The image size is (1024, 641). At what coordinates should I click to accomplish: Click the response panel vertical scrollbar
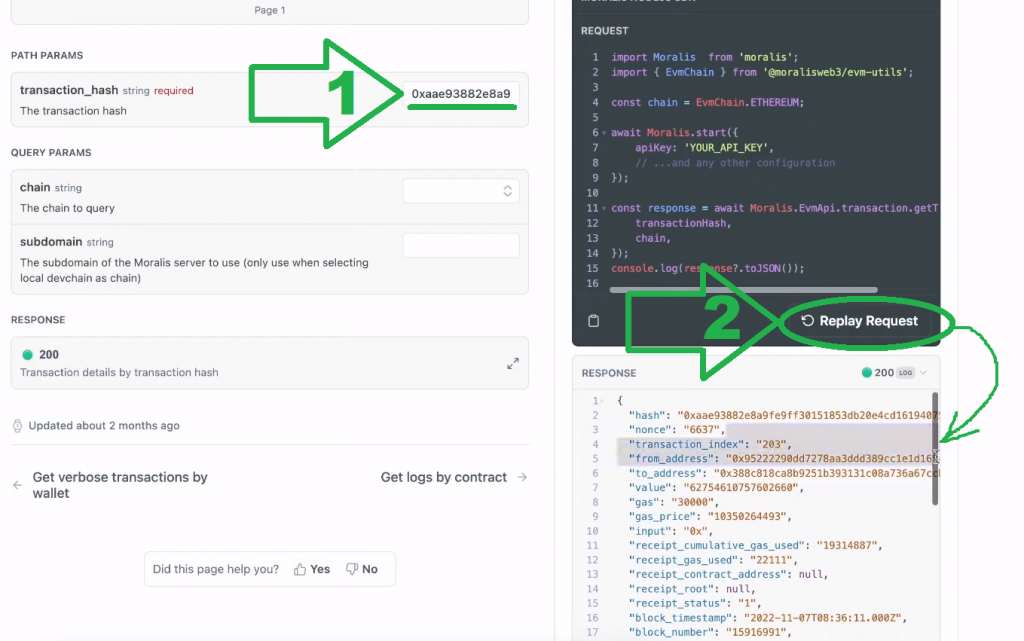click(x=935, y=449)
